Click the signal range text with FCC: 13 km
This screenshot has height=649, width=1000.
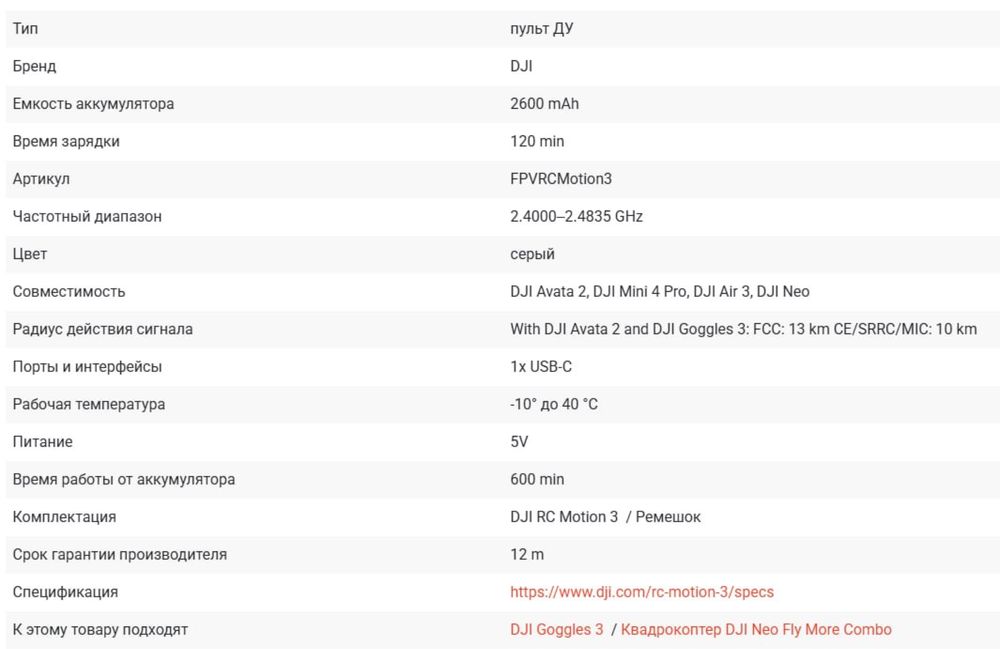click(743, 329)
